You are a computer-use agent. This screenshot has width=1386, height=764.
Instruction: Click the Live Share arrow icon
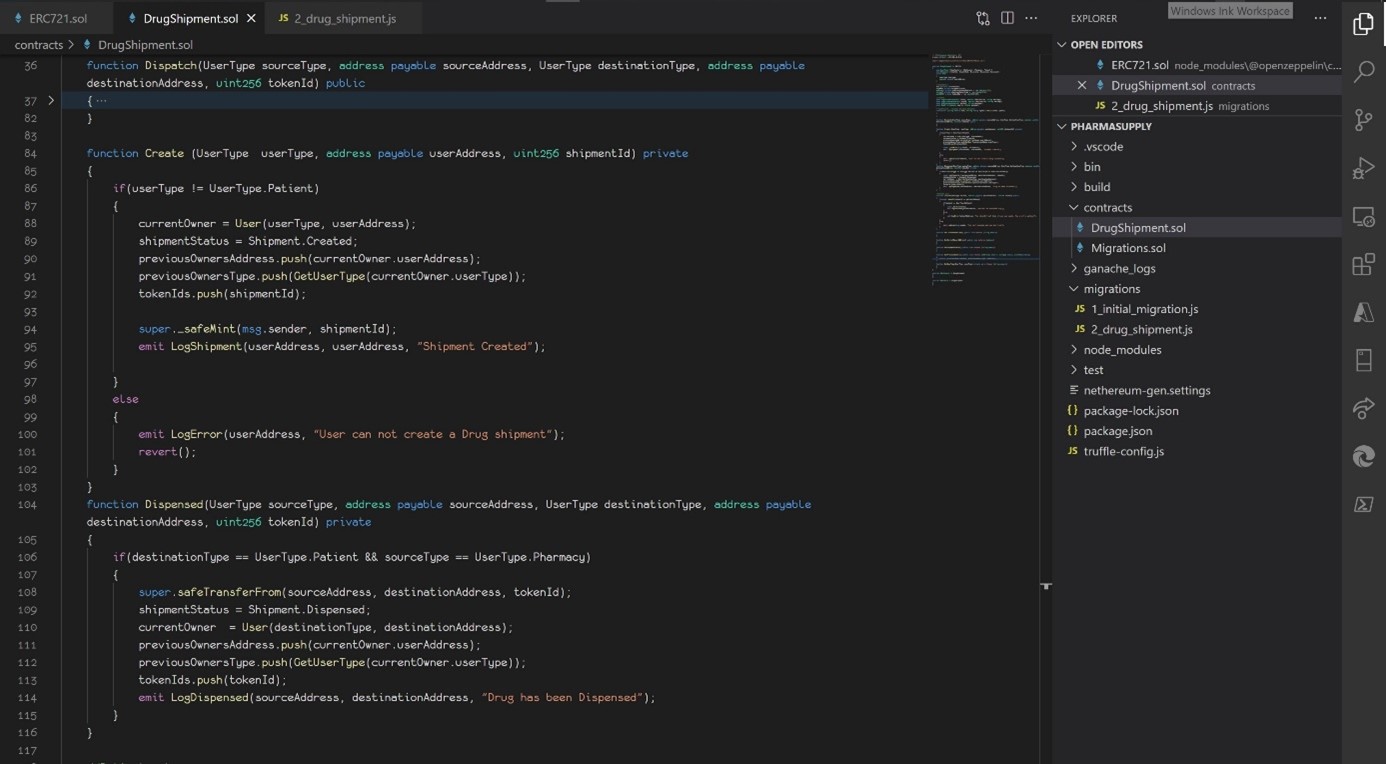(1363, 408)
